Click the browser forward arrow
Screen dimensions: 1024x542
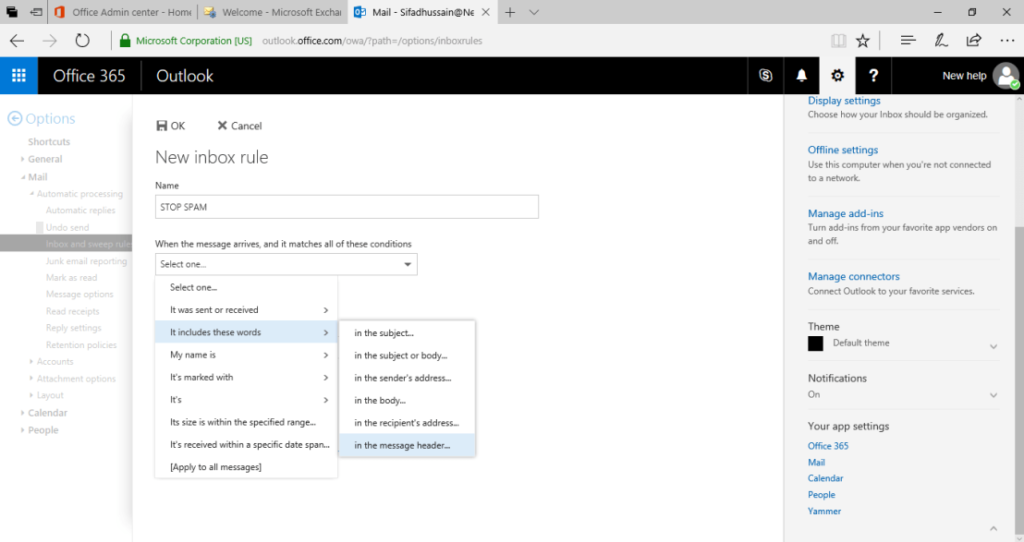click(50, 40)
